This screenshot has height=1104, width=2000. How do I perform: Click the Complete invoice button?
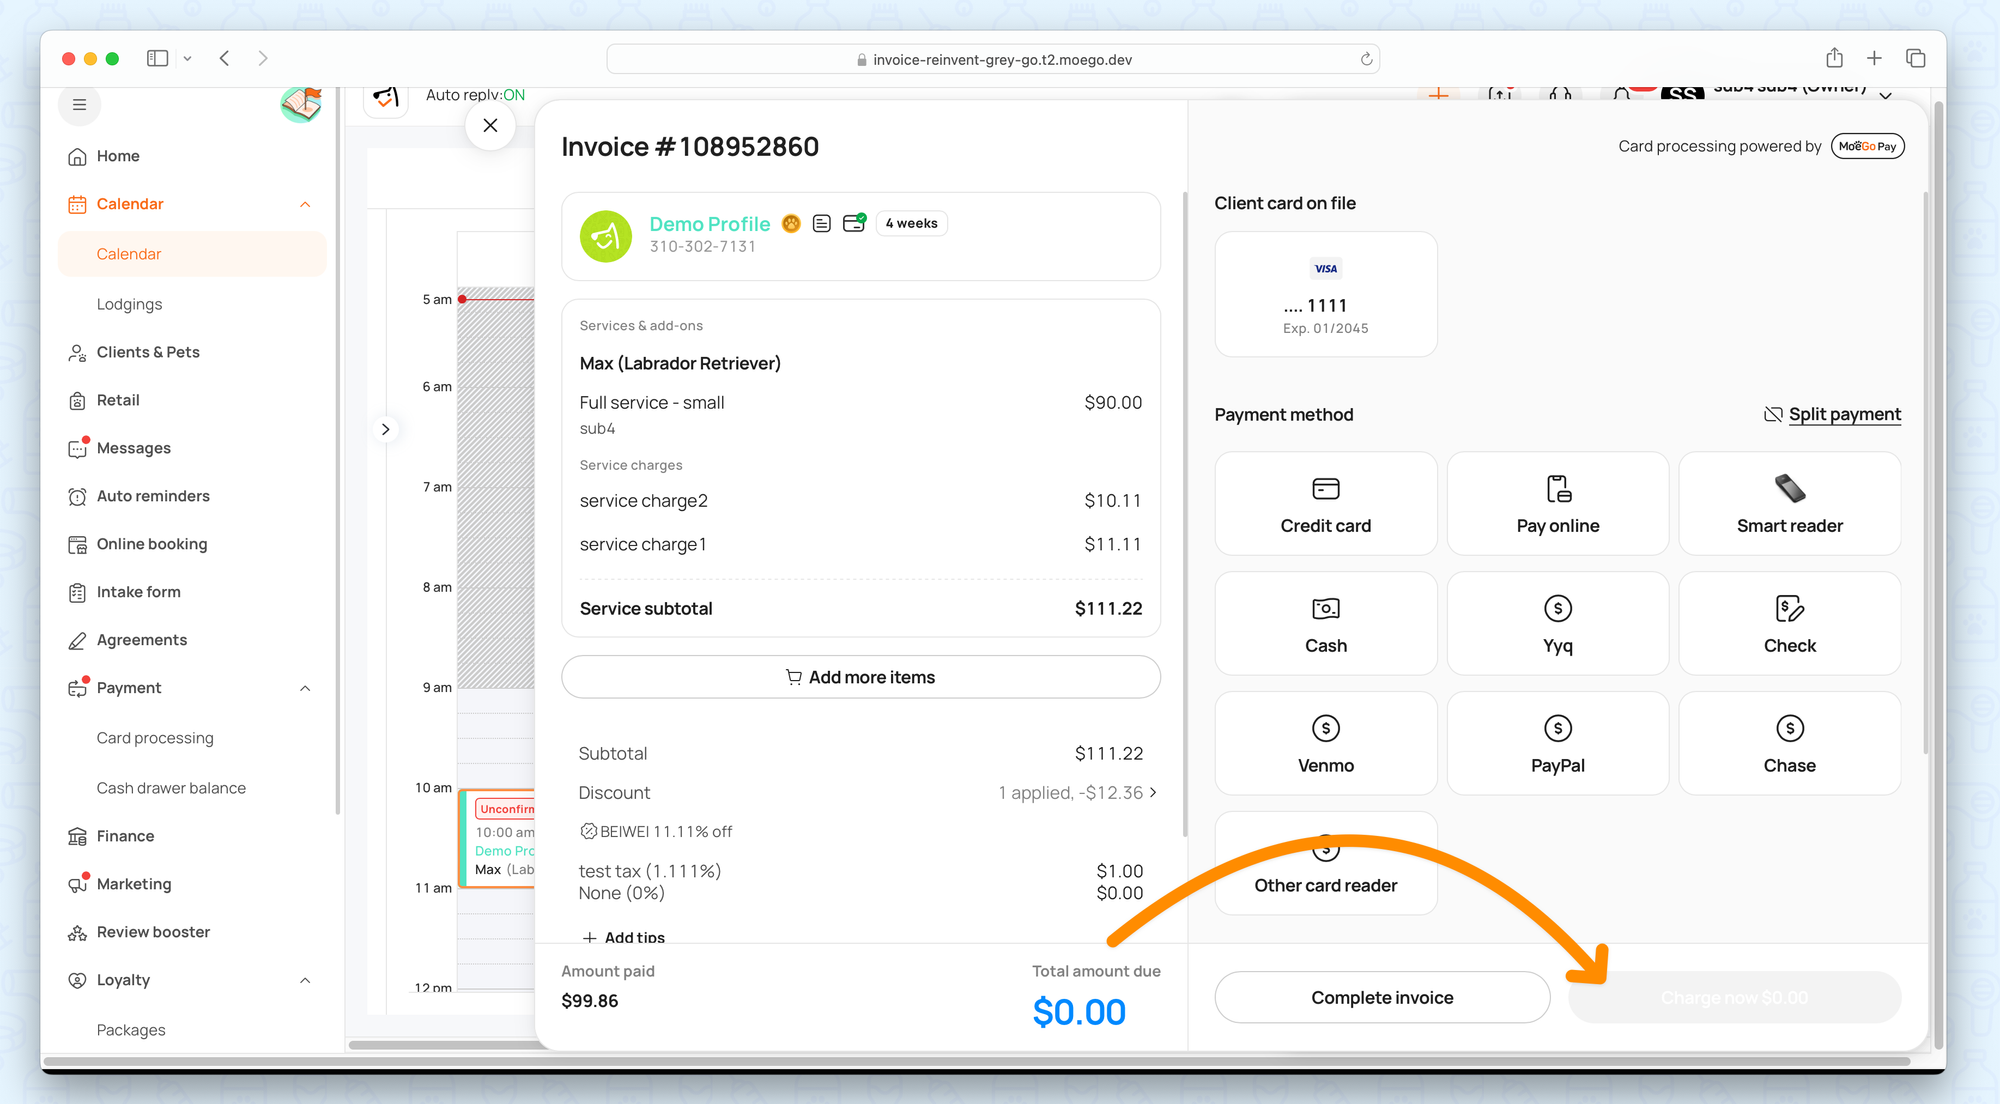pyautogui.click(x=1381, y=998)
